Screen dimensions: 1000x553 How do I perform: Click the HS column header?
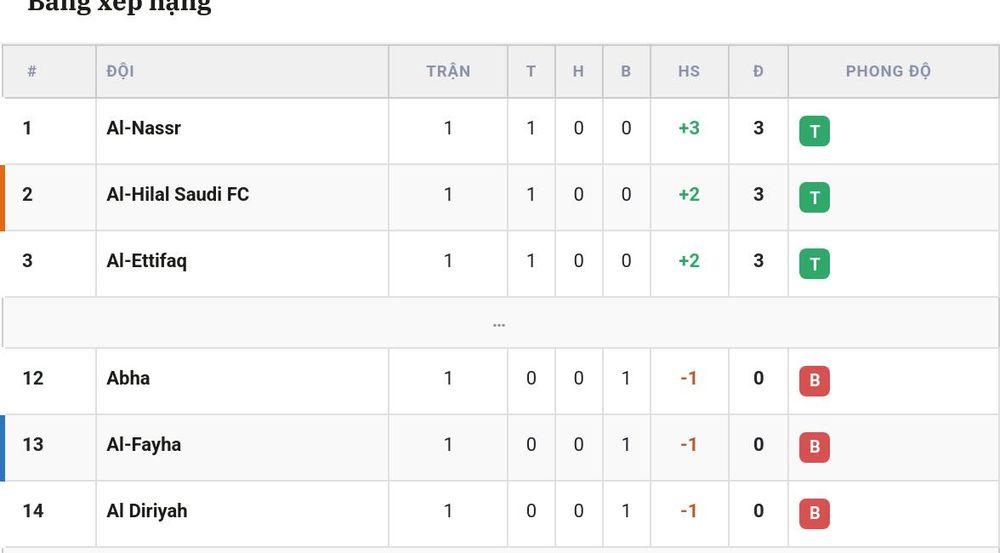pos(689,71)
